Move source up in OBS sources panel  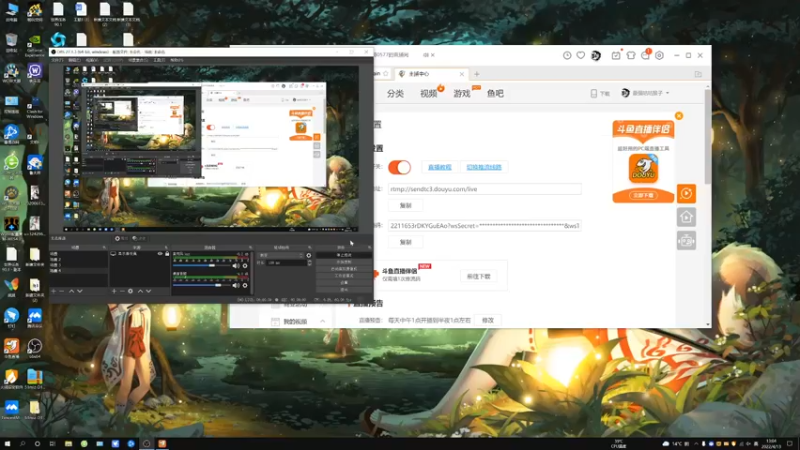coord(140,291)
